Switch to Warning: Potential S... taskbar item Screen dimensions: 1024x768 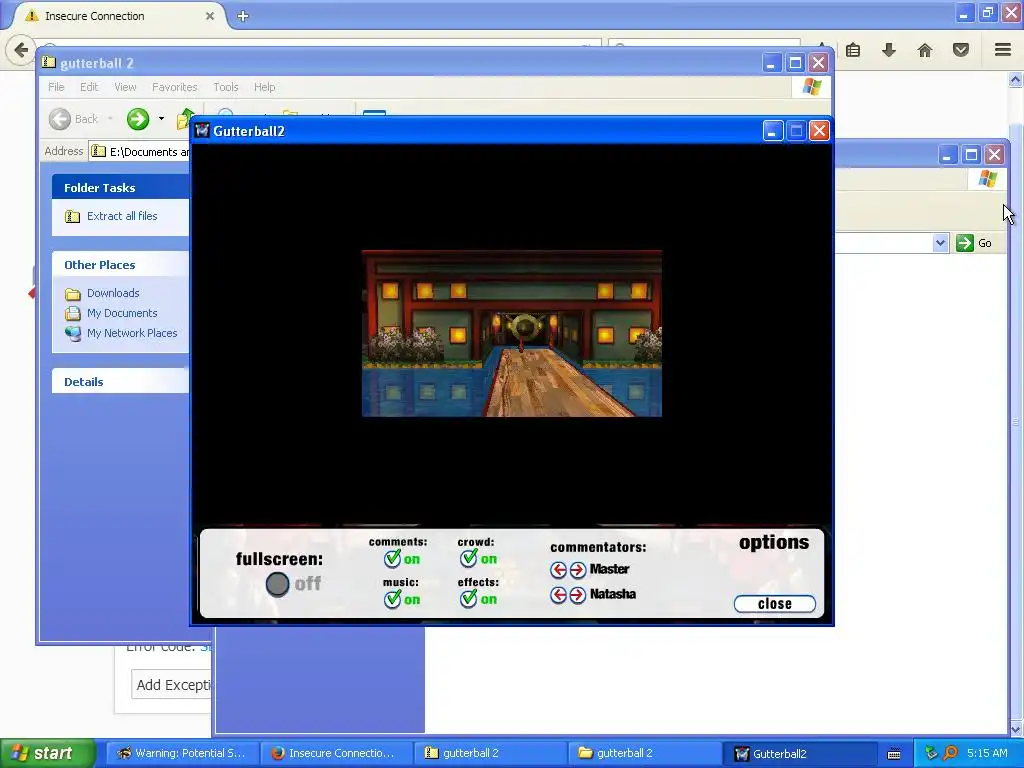click(183, 753)
